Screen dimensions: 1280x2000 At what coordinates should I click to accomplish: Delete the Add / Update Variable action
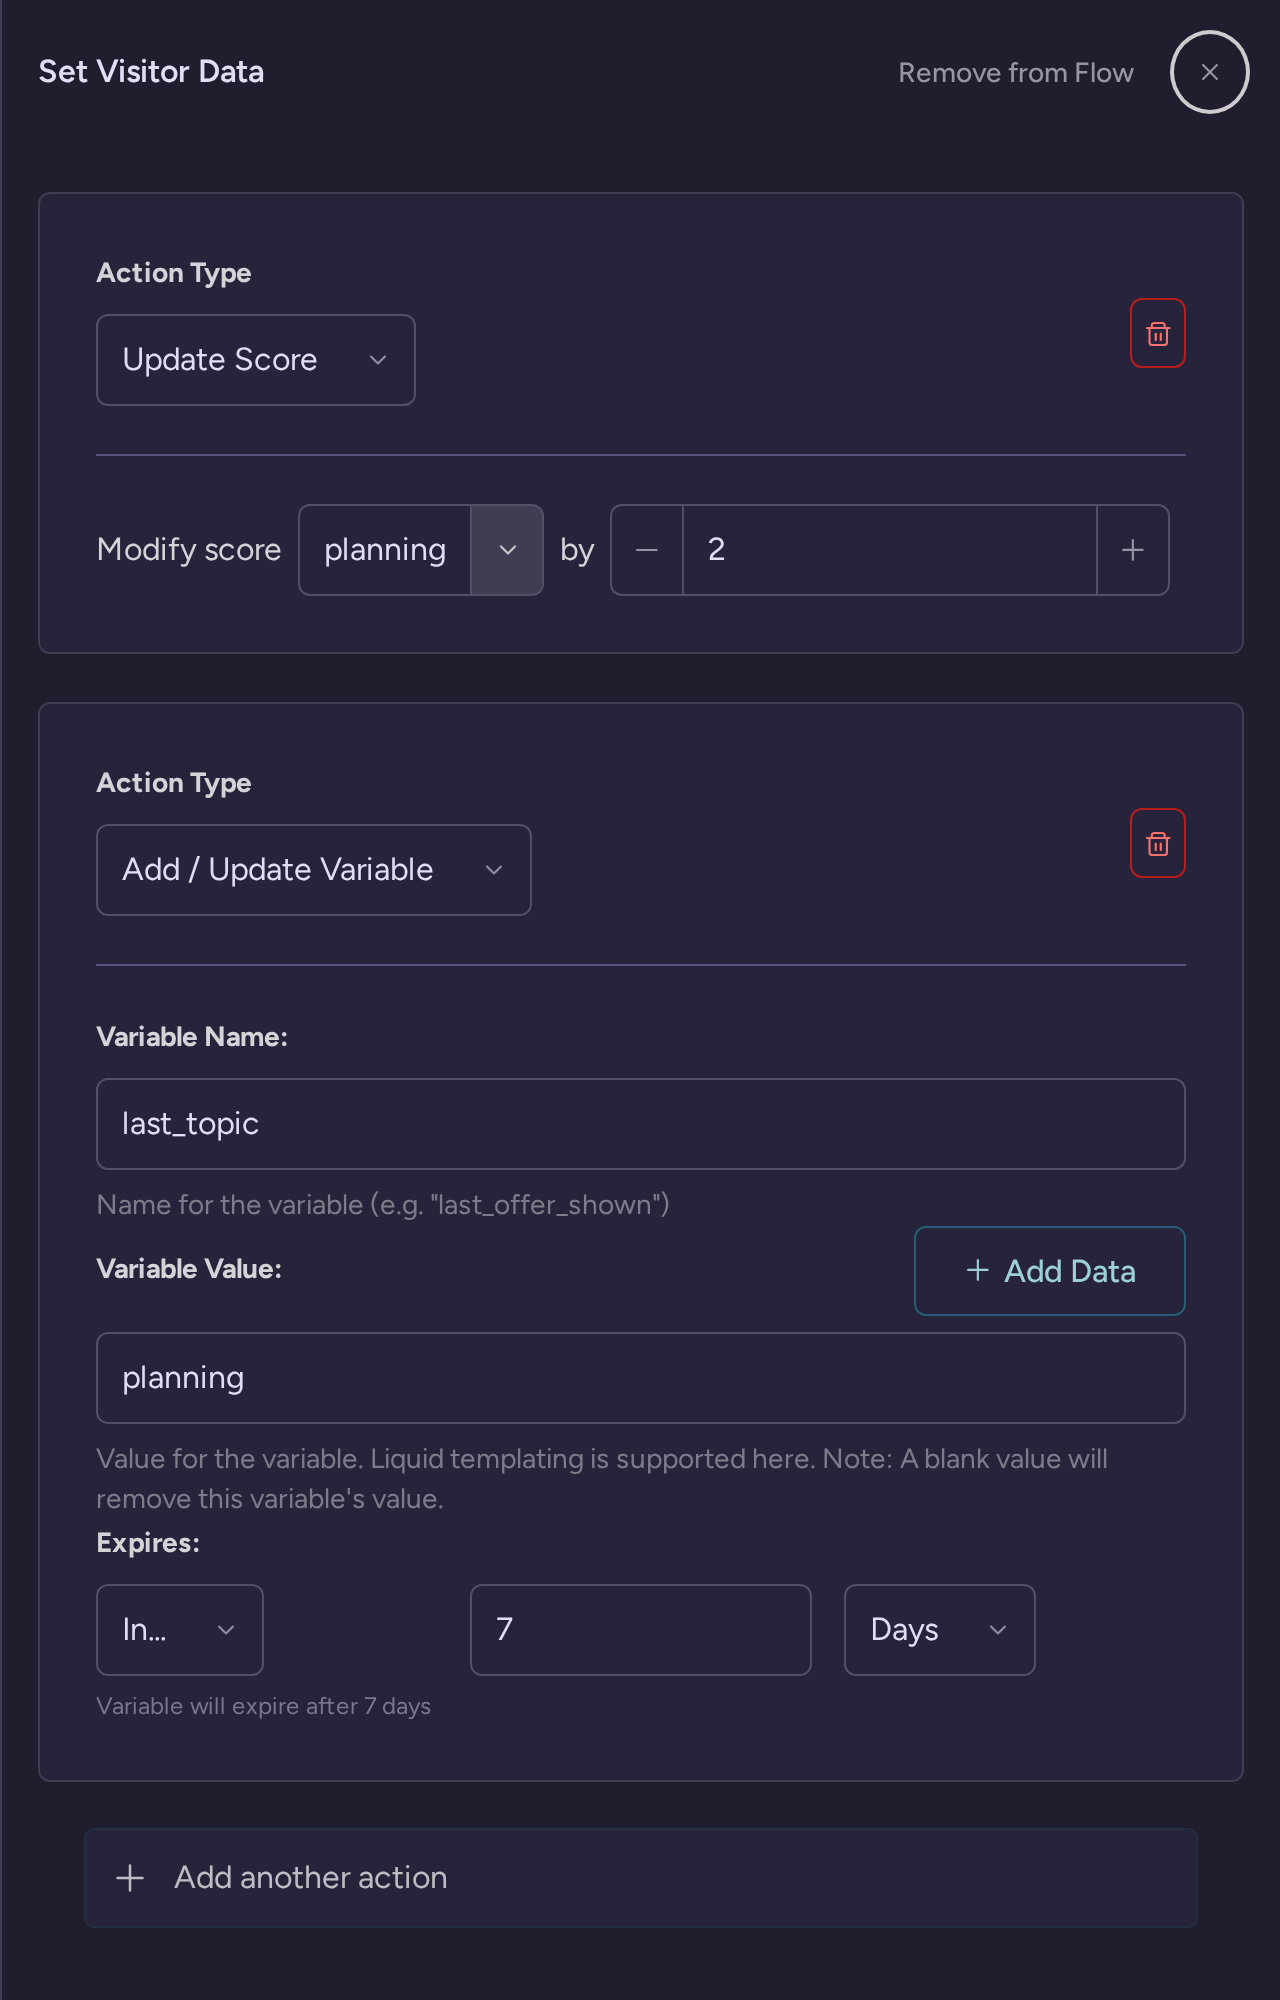(1158, 843)
